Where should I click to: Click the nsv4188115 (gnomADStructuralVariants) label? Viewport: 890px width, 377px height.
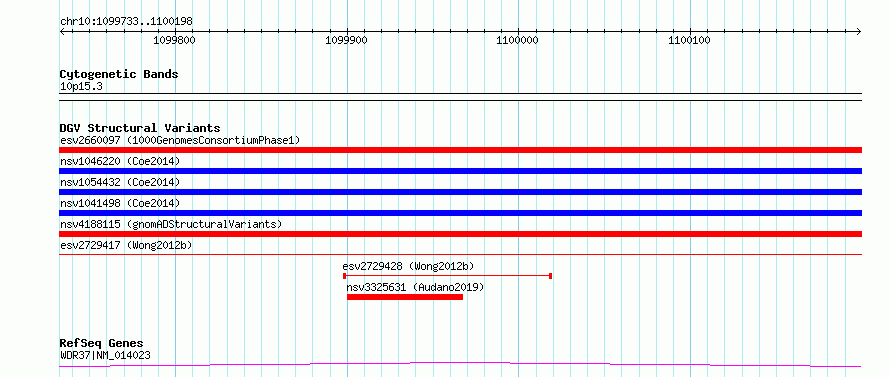(171, 224)
